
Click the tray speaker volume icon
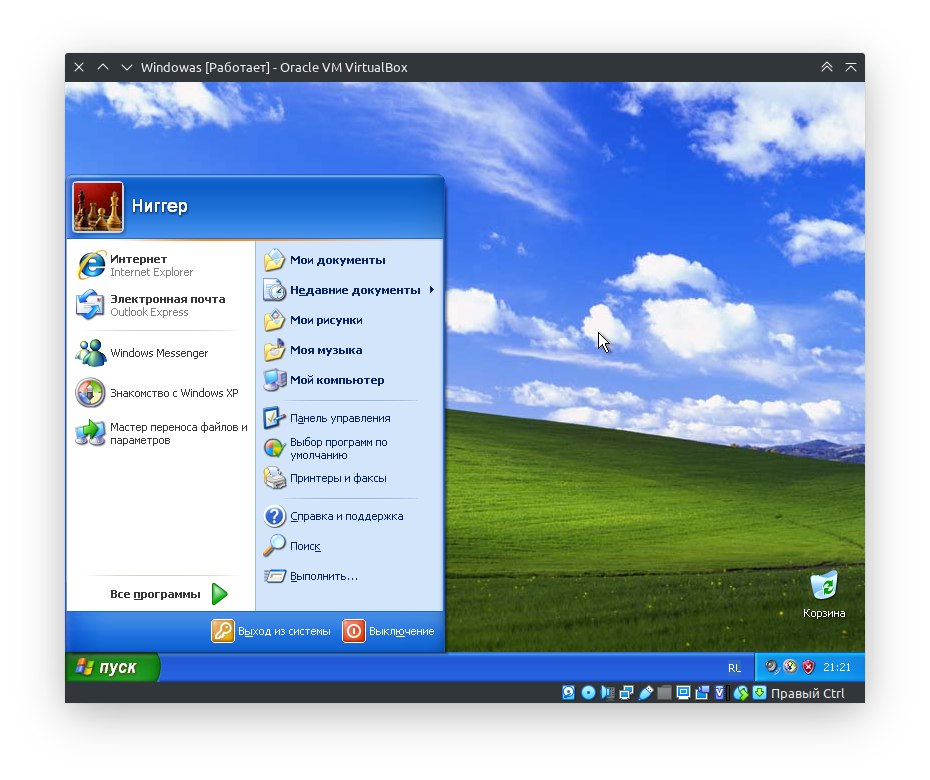[x=771, y=667]
